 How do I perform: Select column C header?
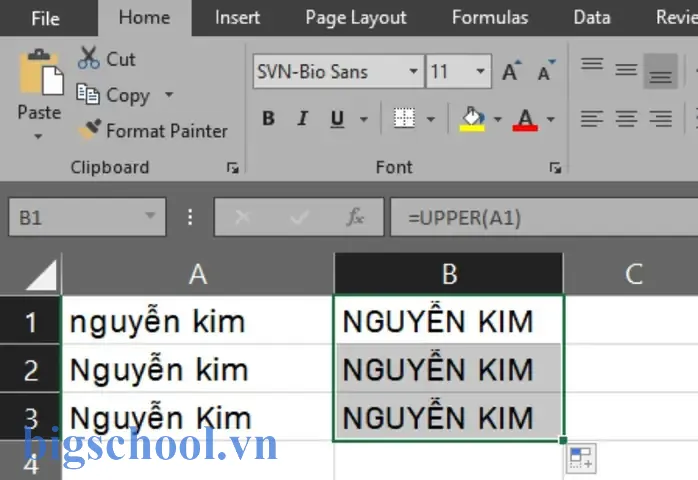click(633, 273)
